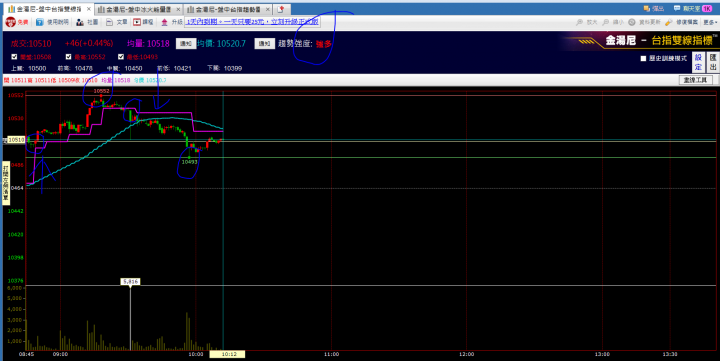The width and height of the screenshot is (720, 361).
Task: Close the 盤中冰火能量 tab
Action: coord(178,9)
